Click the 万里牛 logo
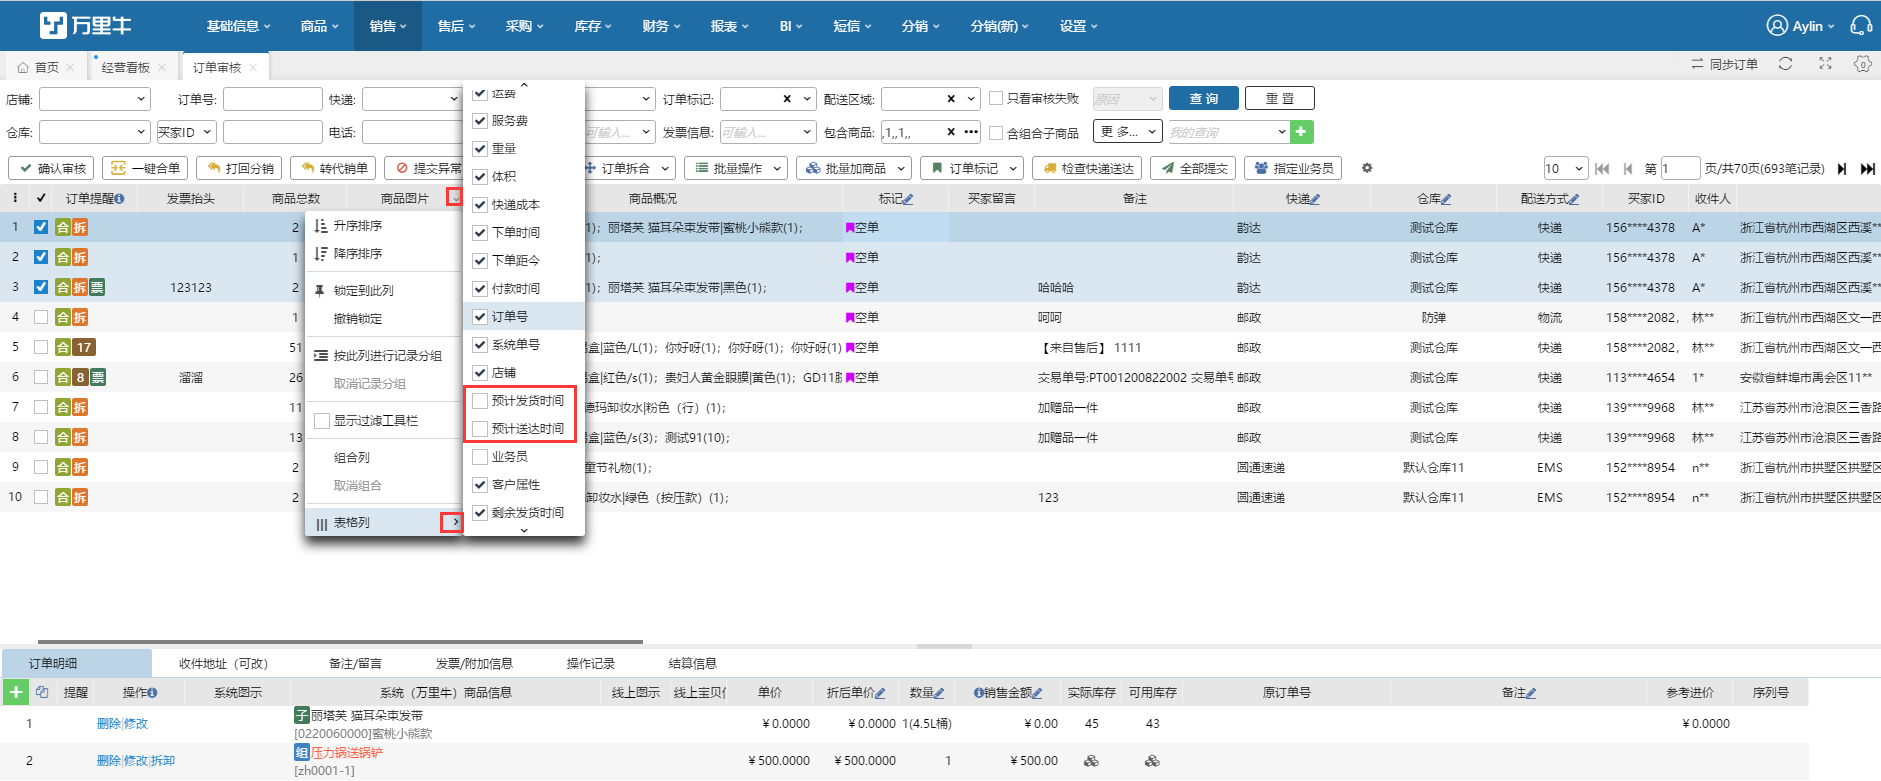Screen dimensions: 1881x781 click(86, 26)
